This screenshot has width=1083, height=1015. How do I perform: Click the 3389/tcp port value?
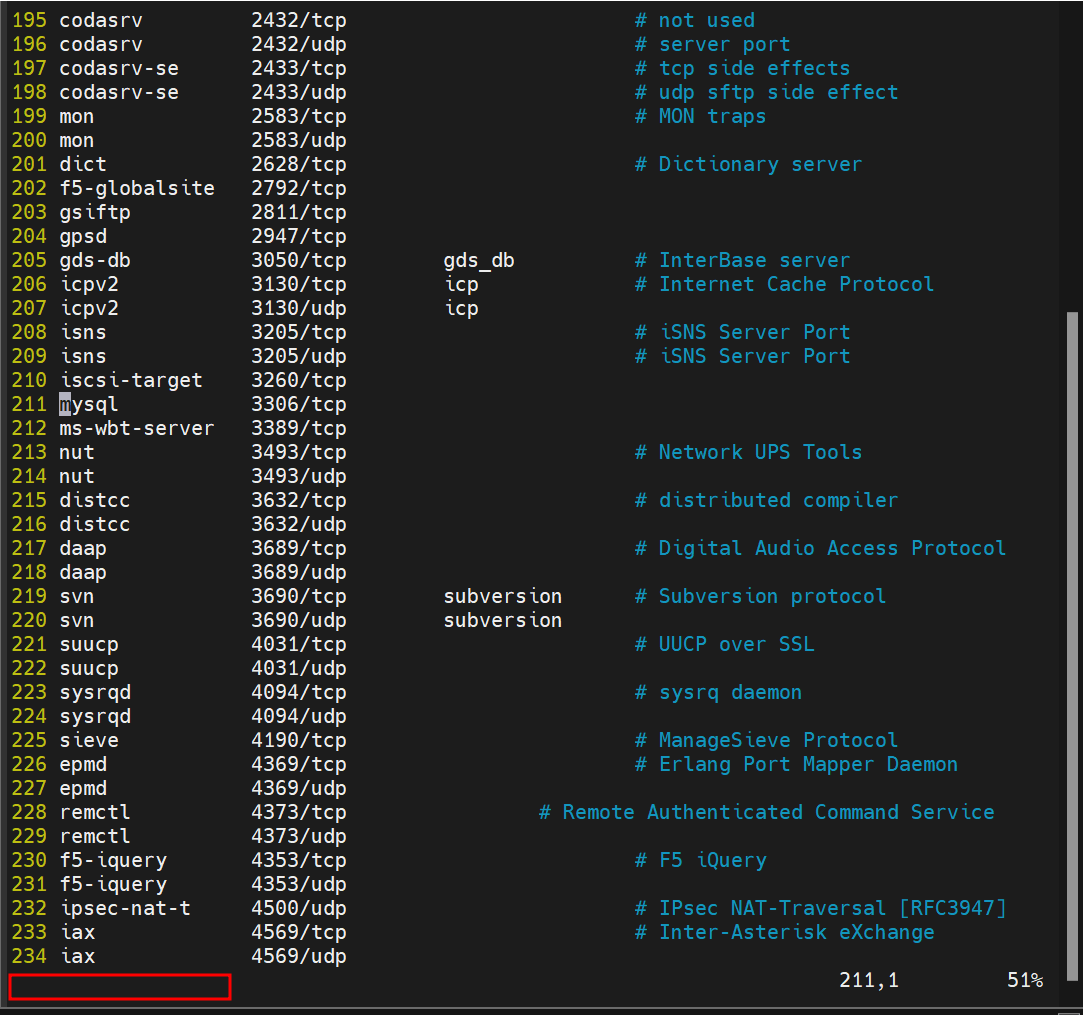tap(298, 429)
